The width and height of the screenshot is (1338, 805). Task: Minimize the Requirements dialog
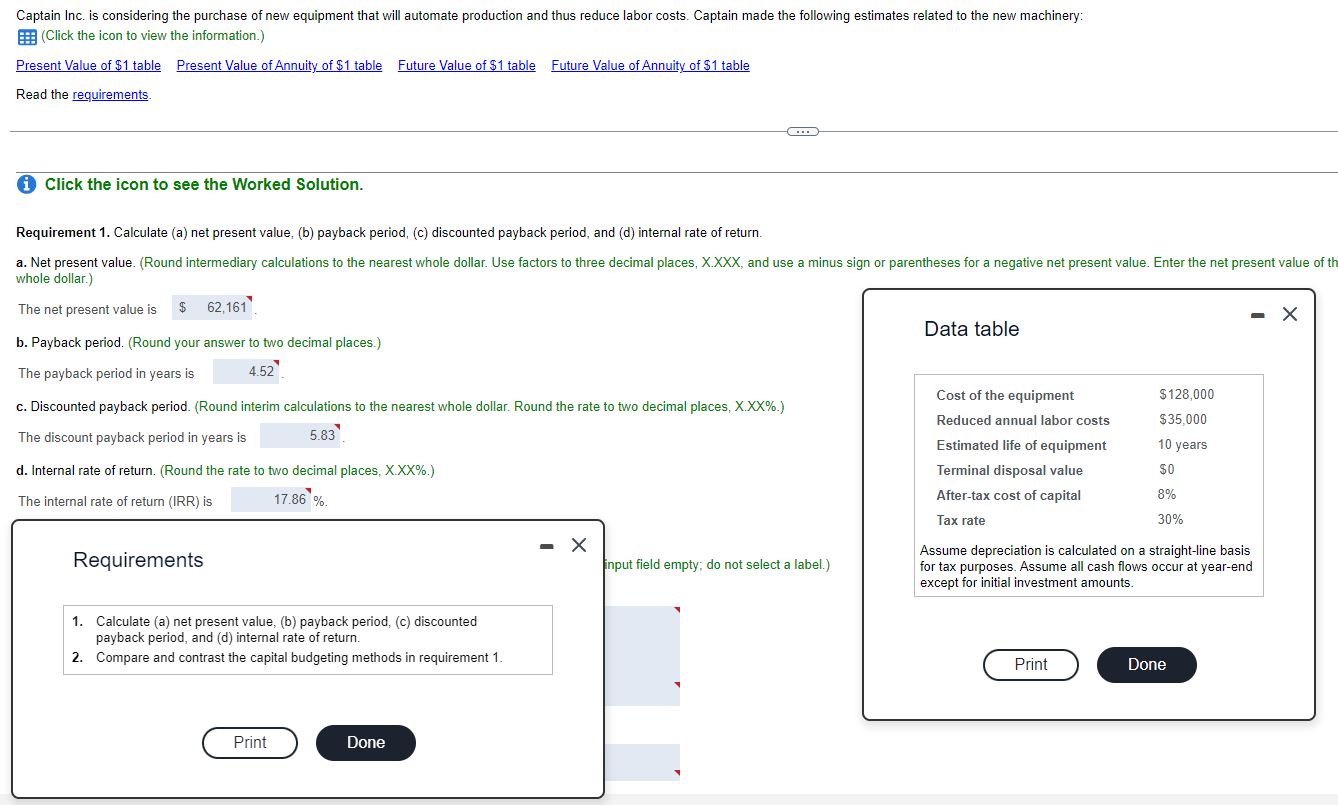pyautogui.click(x=546, y=546)
